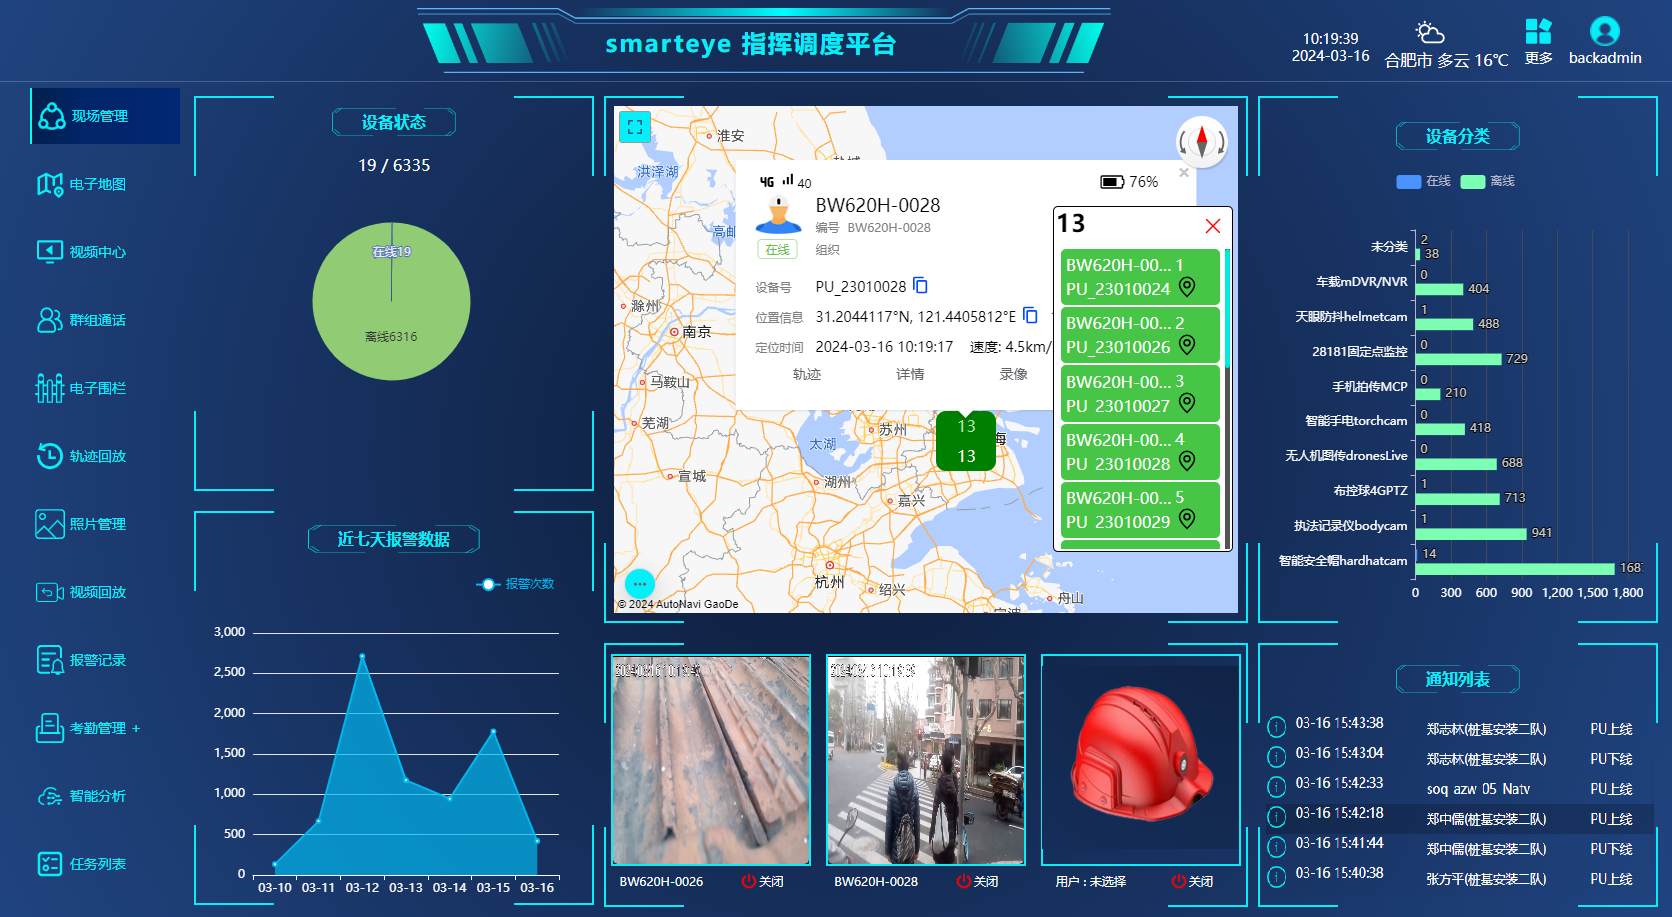
Task: Click 关闭 under the BW620H-0028 video
Action: 977,881
